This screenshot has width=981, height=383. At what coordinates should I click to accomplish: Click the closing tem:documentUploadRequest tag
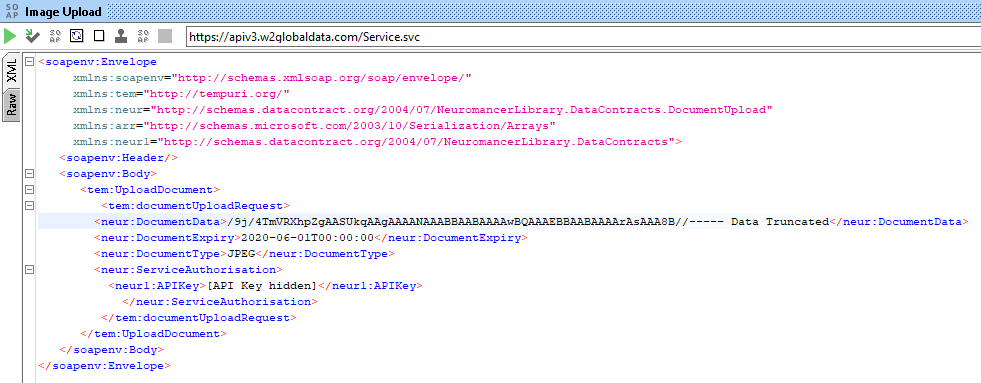click(x=199, y=317)
